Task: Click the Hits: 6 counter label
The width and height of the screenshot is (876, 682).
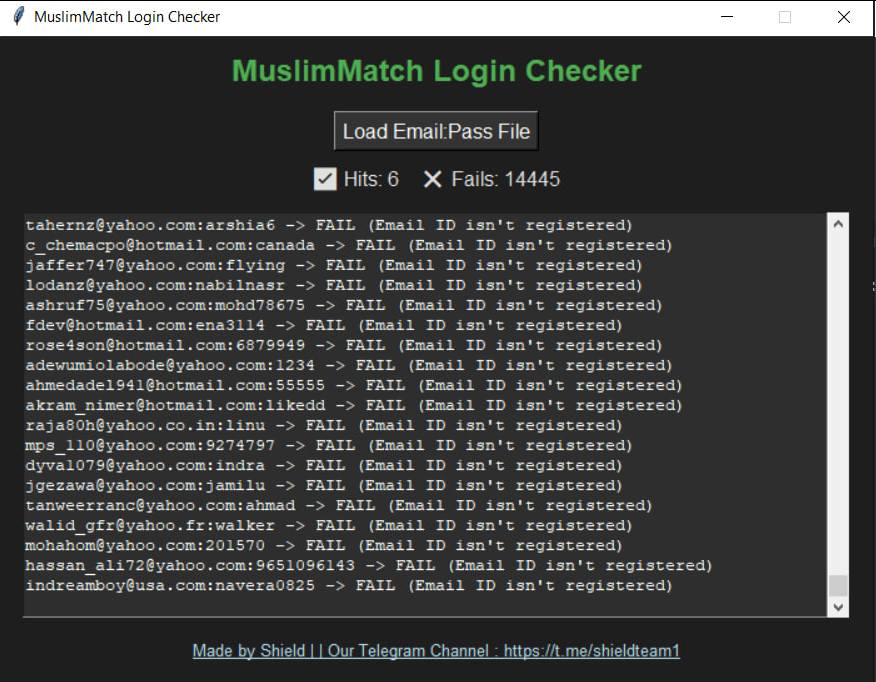Action: 371,179
